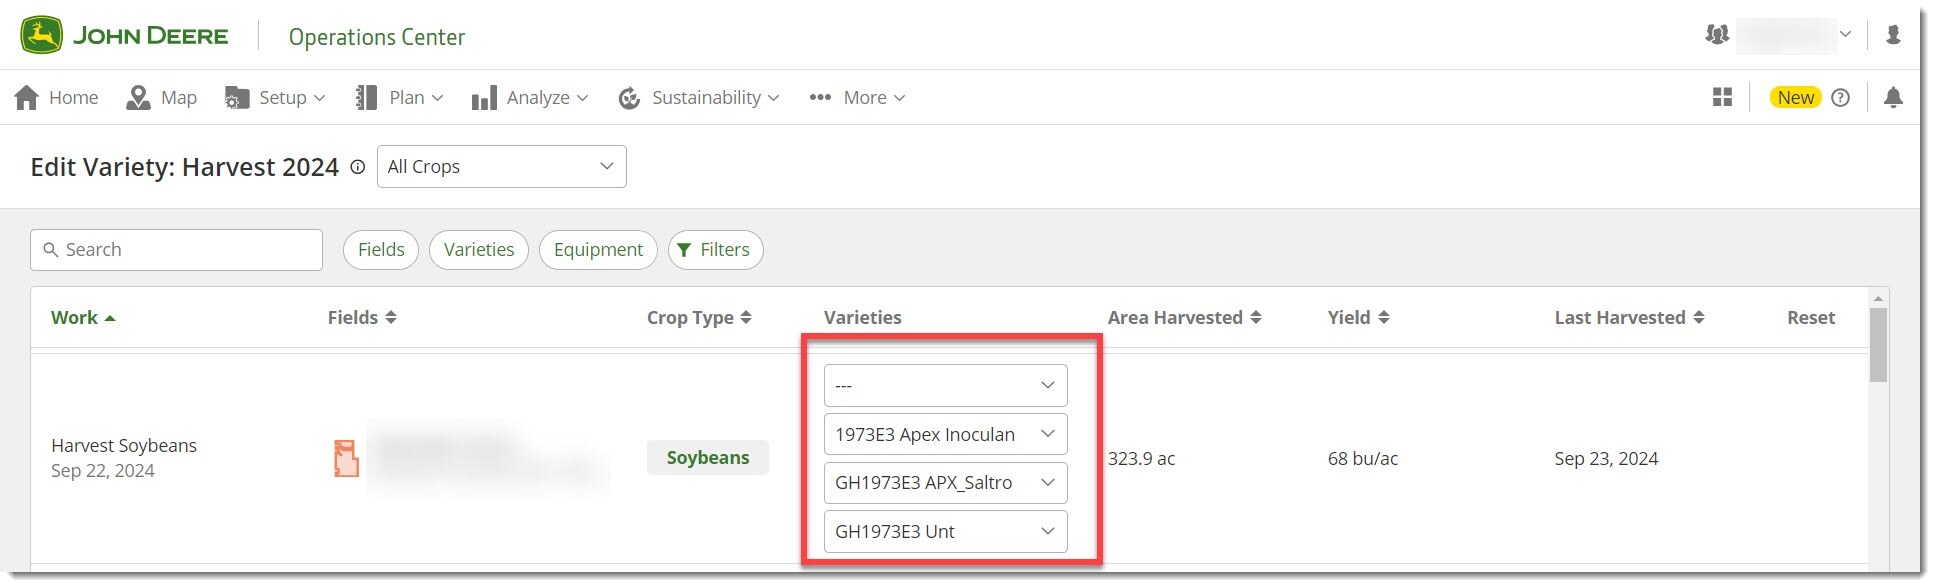
Task: Open the Map view
Action: pos(162,97)
